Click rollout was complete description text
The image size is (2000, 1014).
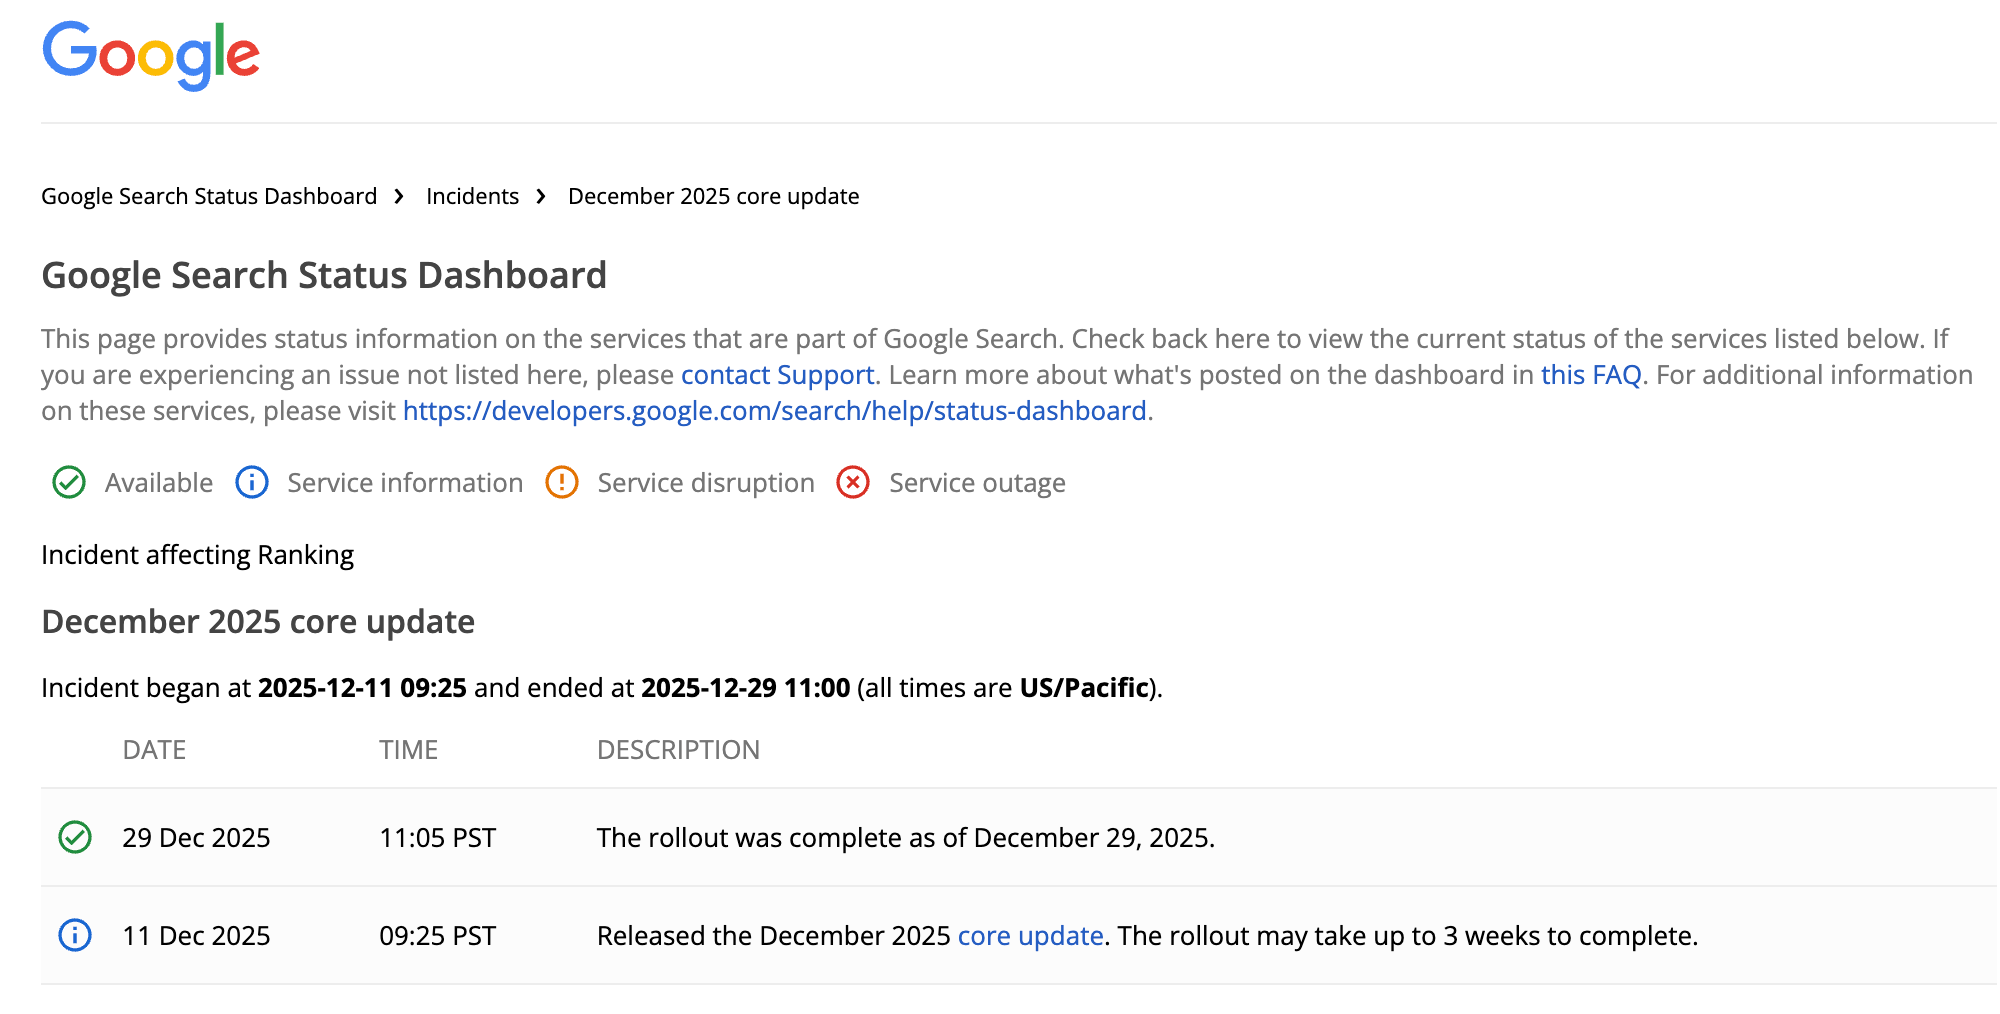pyautogui.click(x=906, y=838)
